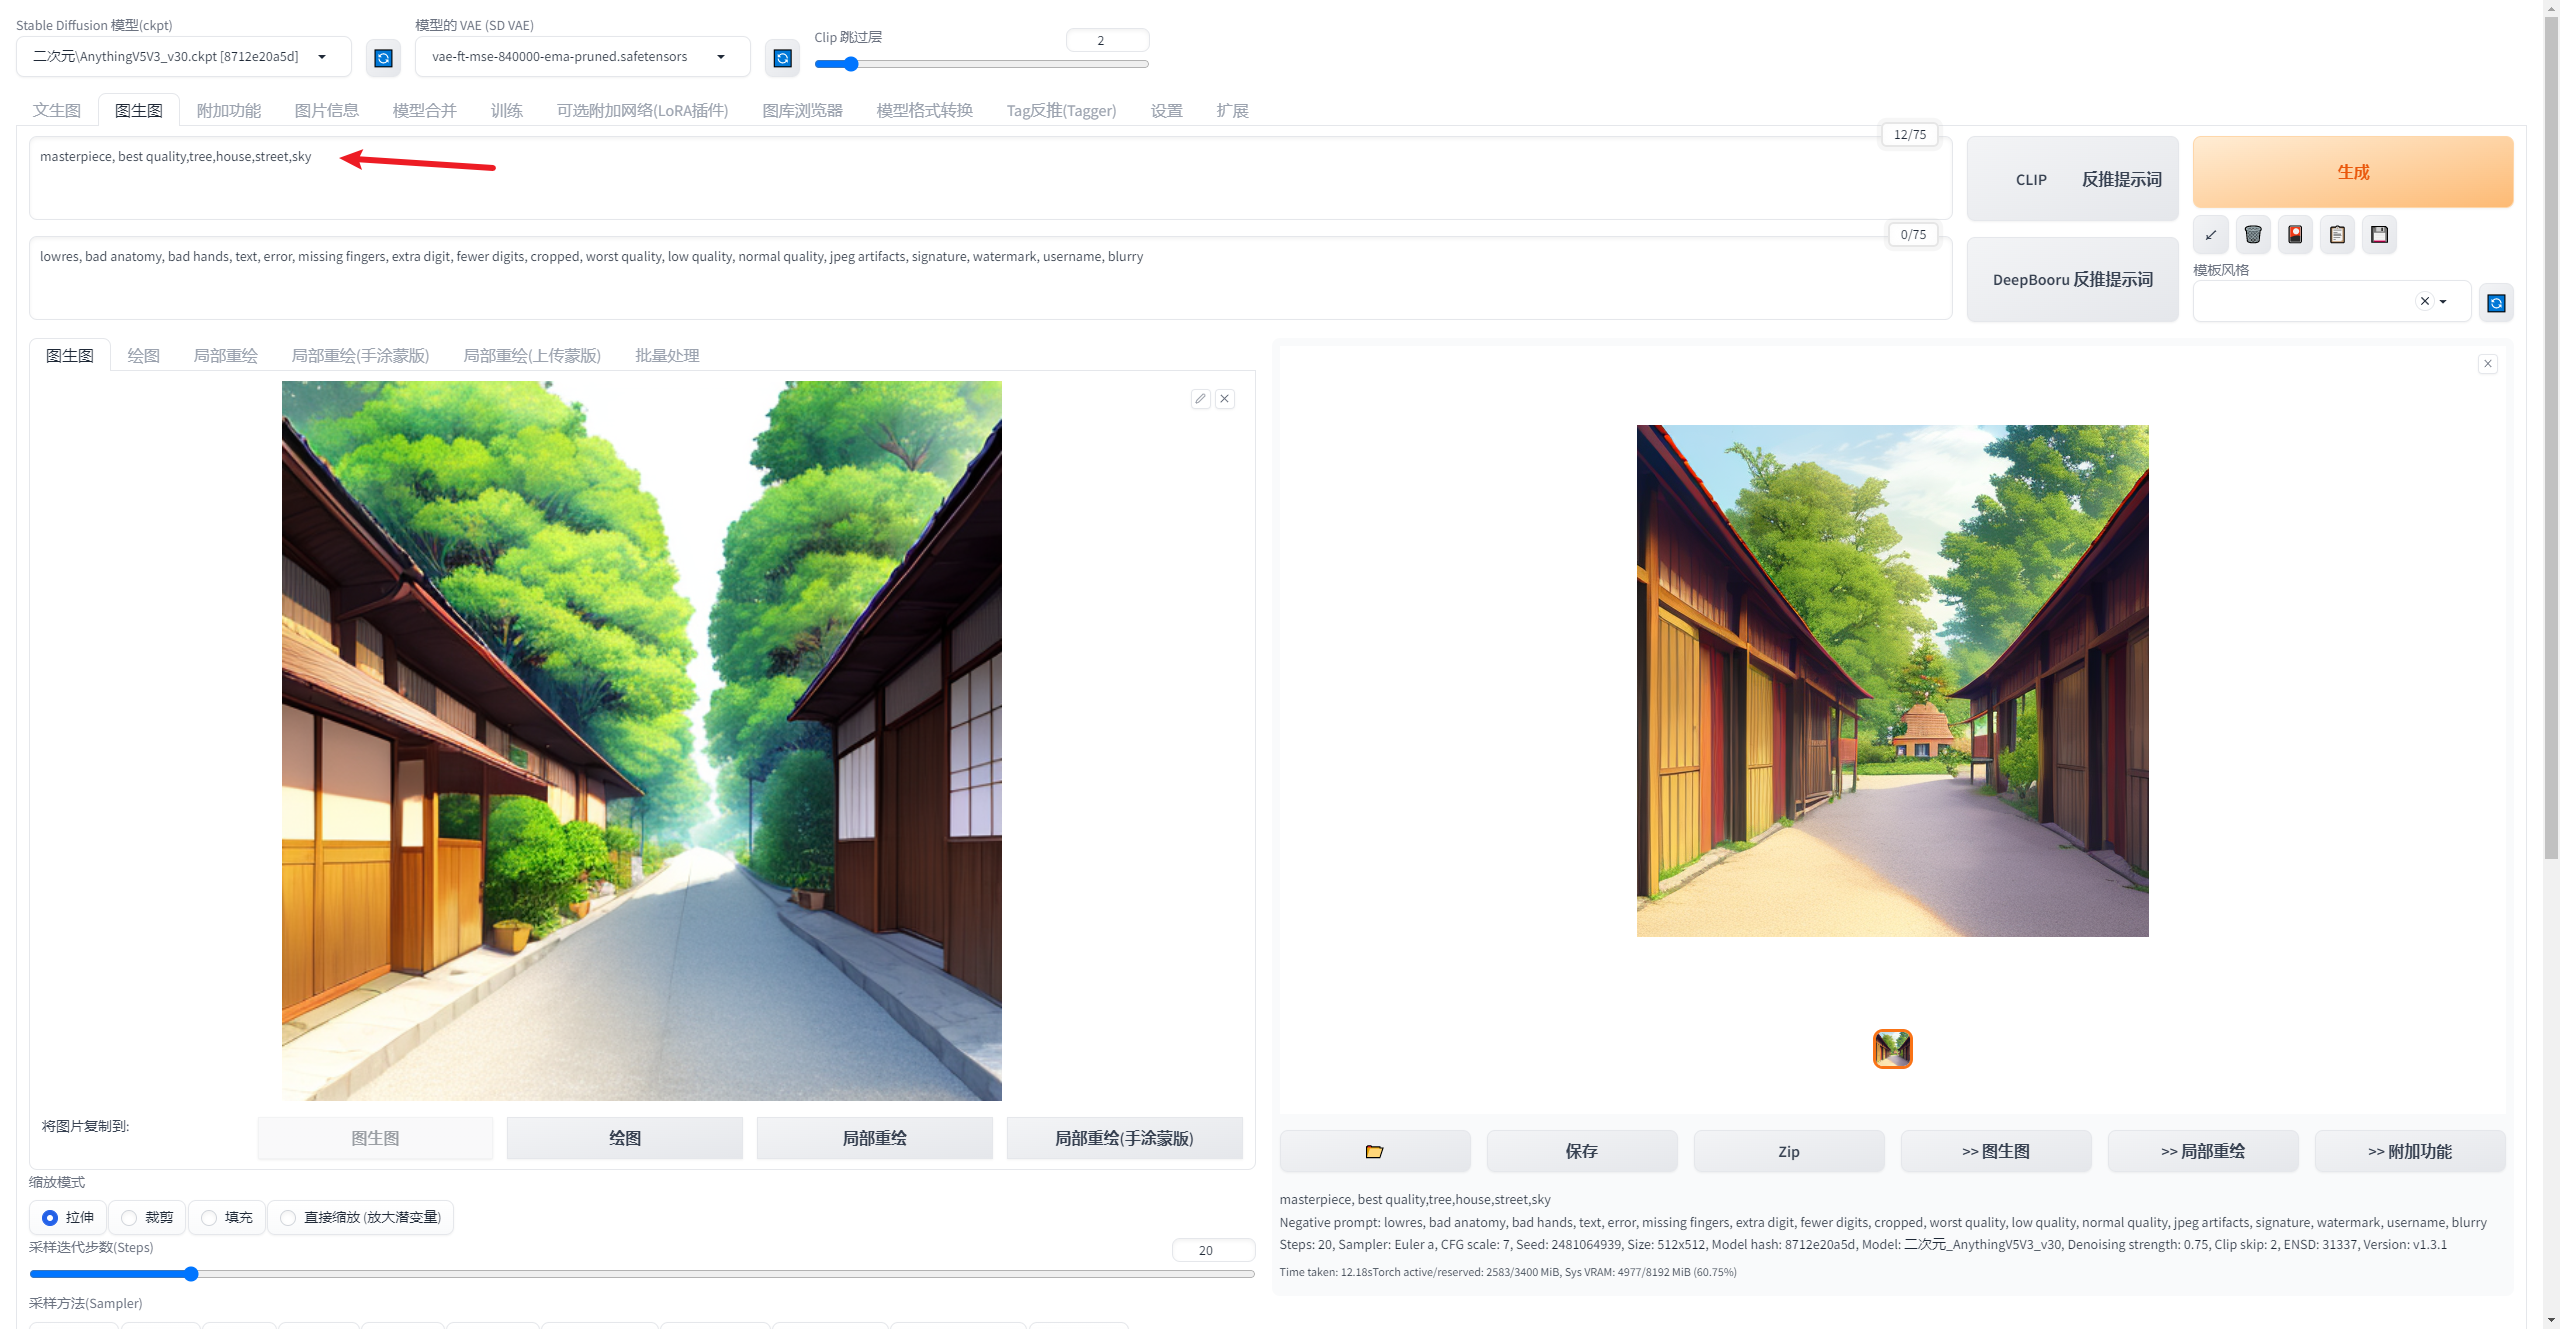Open the 局部重绘 sub-tab
The width and height of the screenshot is (2560, 1329).
tap(225, 356)
